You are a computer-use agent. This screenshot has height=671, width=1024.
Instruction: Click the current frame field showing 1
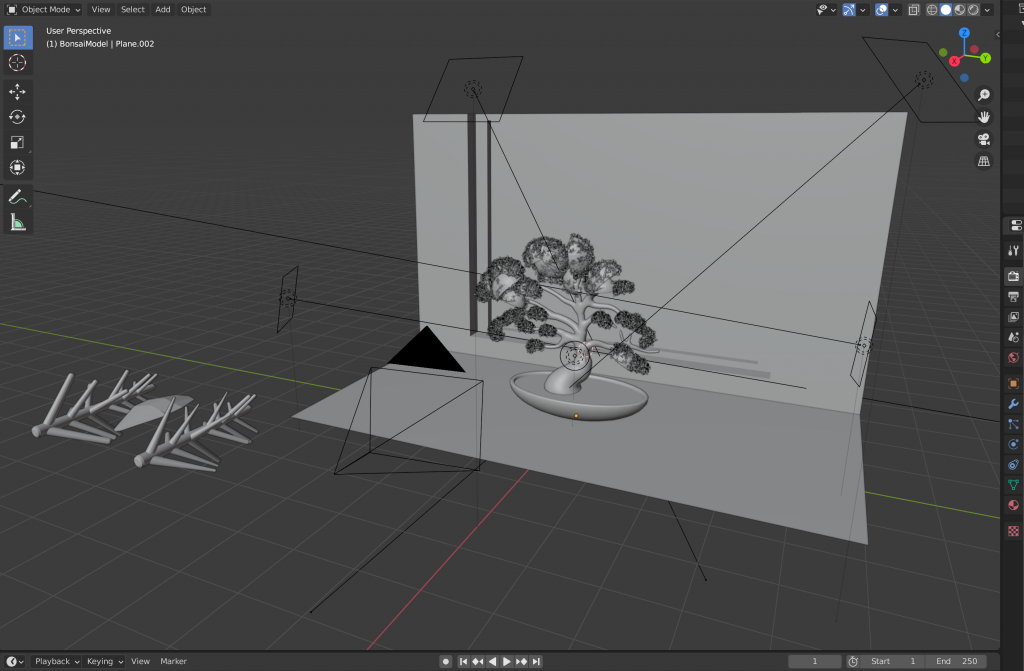click(814, 661)
